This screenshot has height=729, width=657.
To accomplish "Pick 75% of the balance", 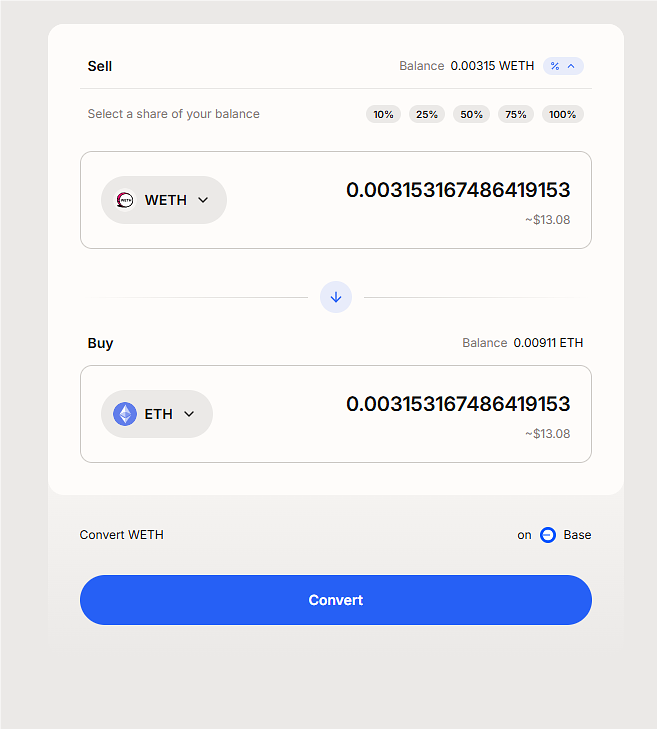I will tap(515, 114).
